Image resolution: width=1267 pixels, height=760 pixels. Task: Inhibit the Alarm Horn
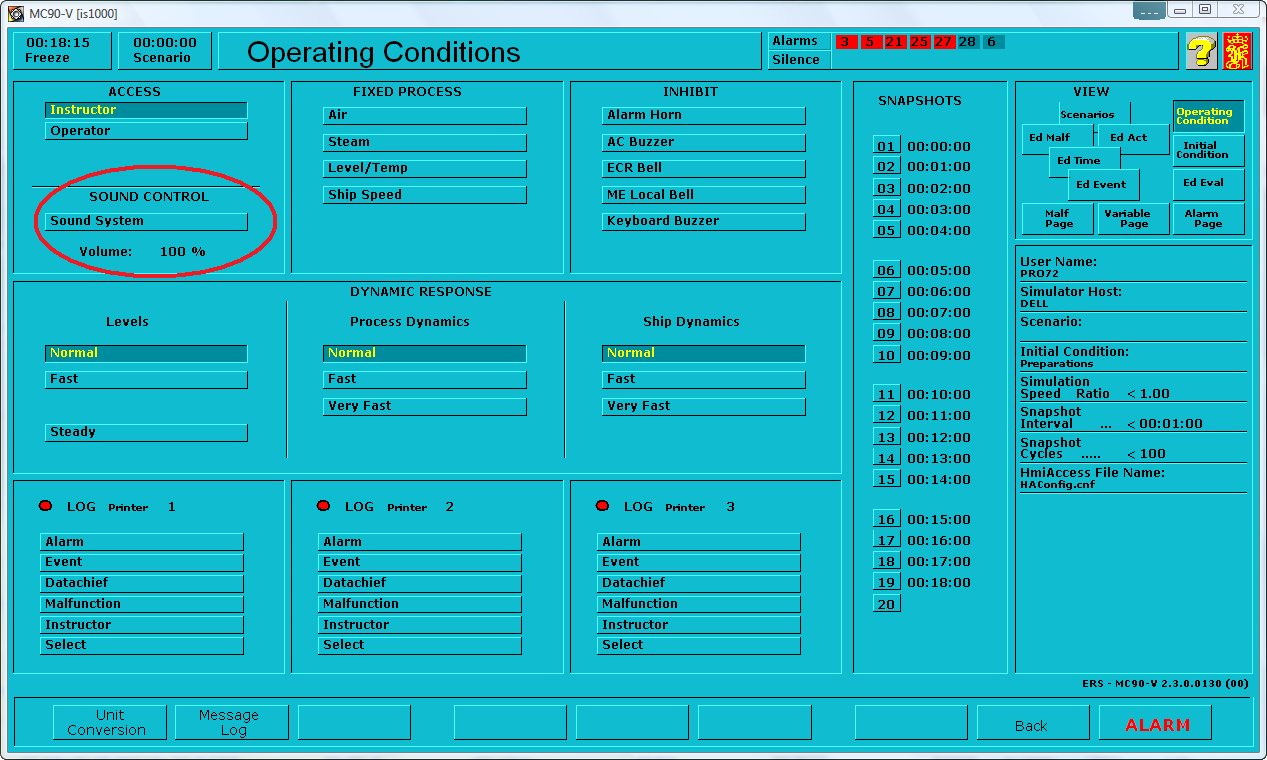click(703, 115)
